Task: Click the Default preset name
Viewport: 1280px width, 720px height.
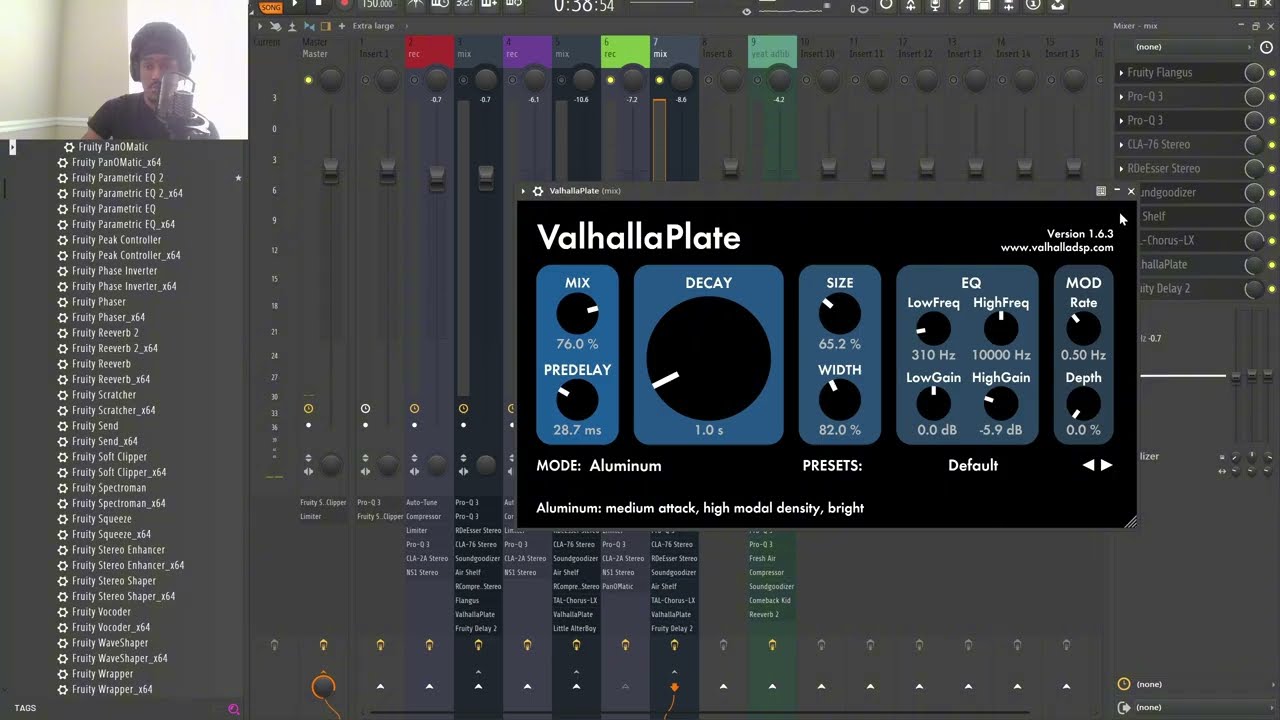Action: click(x=973, y=466)
